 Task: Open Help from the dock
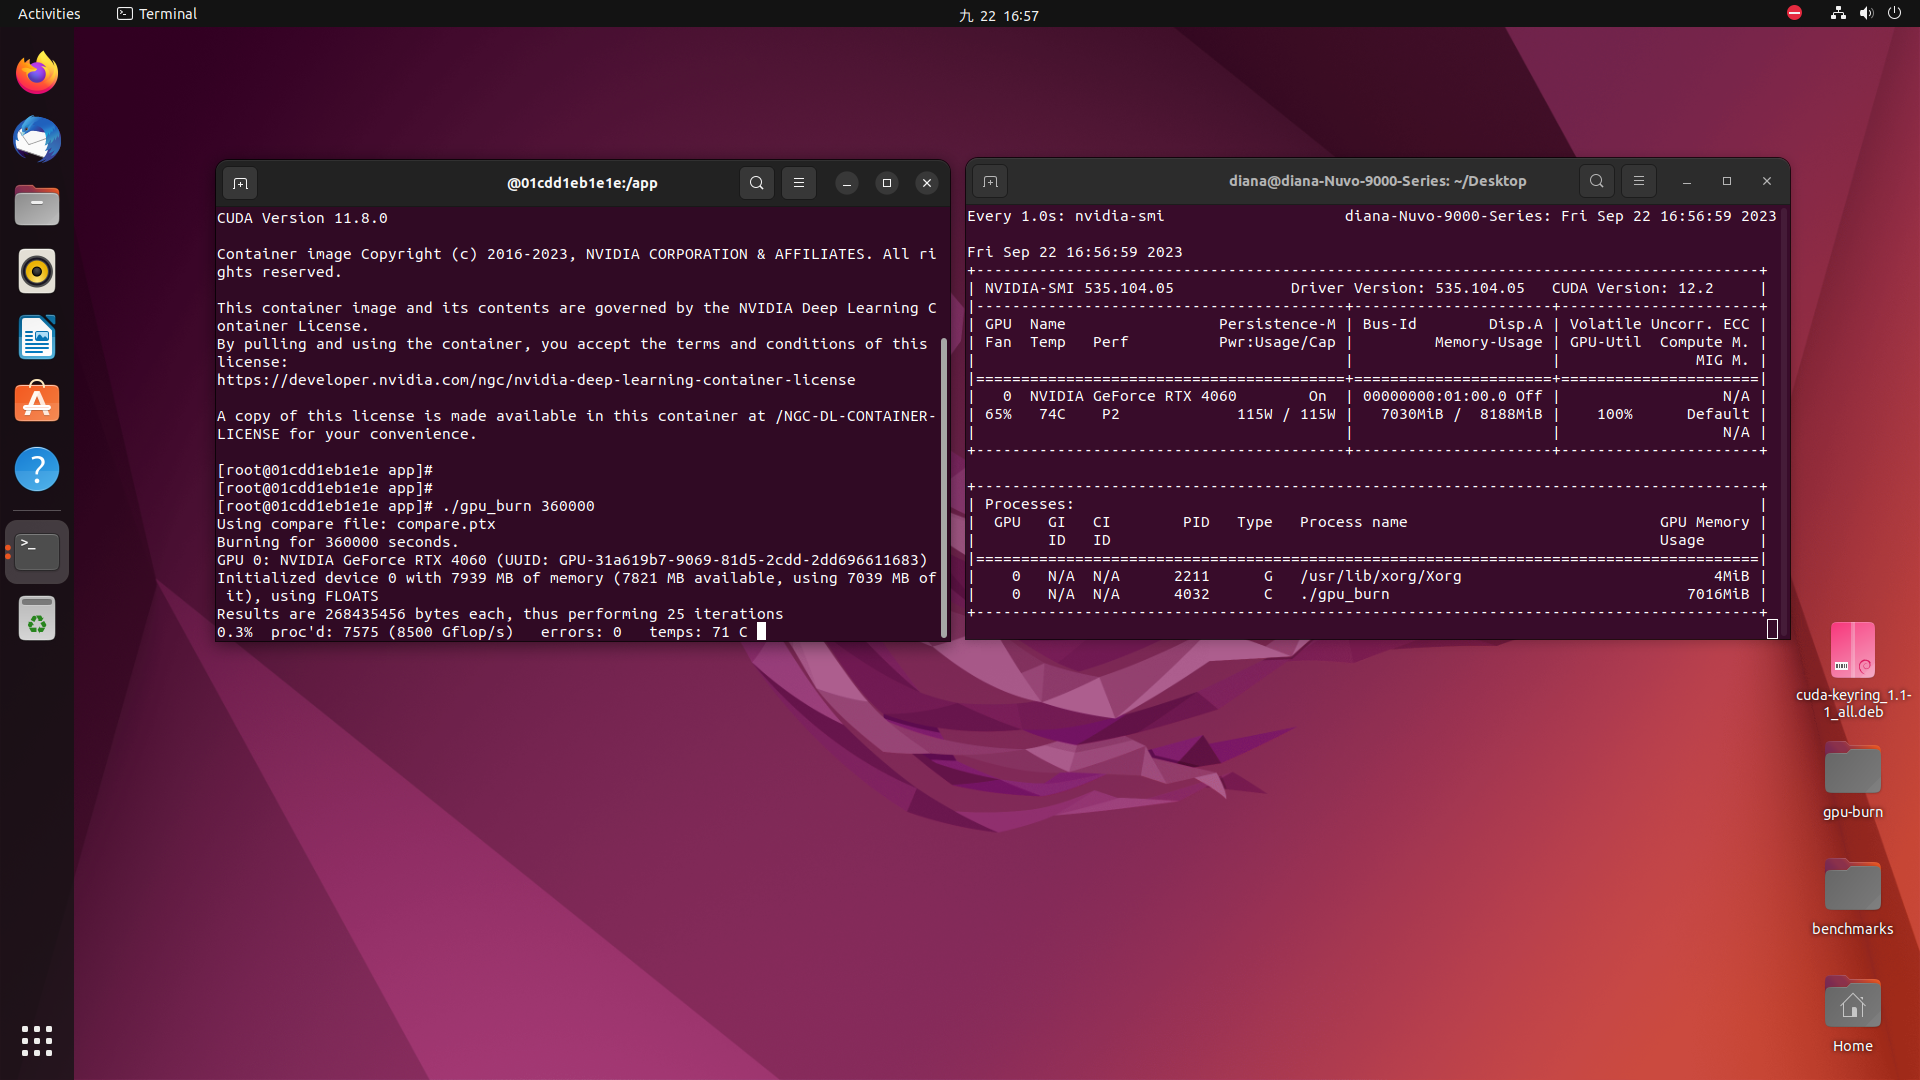(37, 469)
